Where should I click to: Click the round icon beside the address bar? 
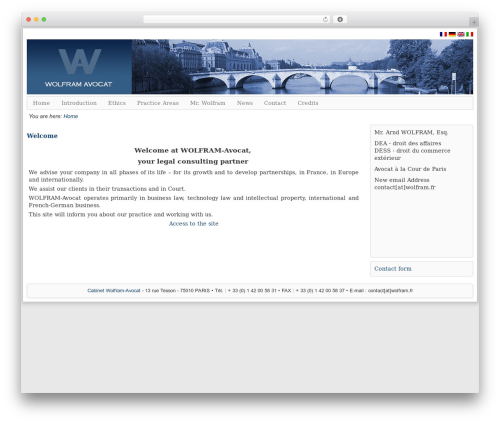[340, 19]
